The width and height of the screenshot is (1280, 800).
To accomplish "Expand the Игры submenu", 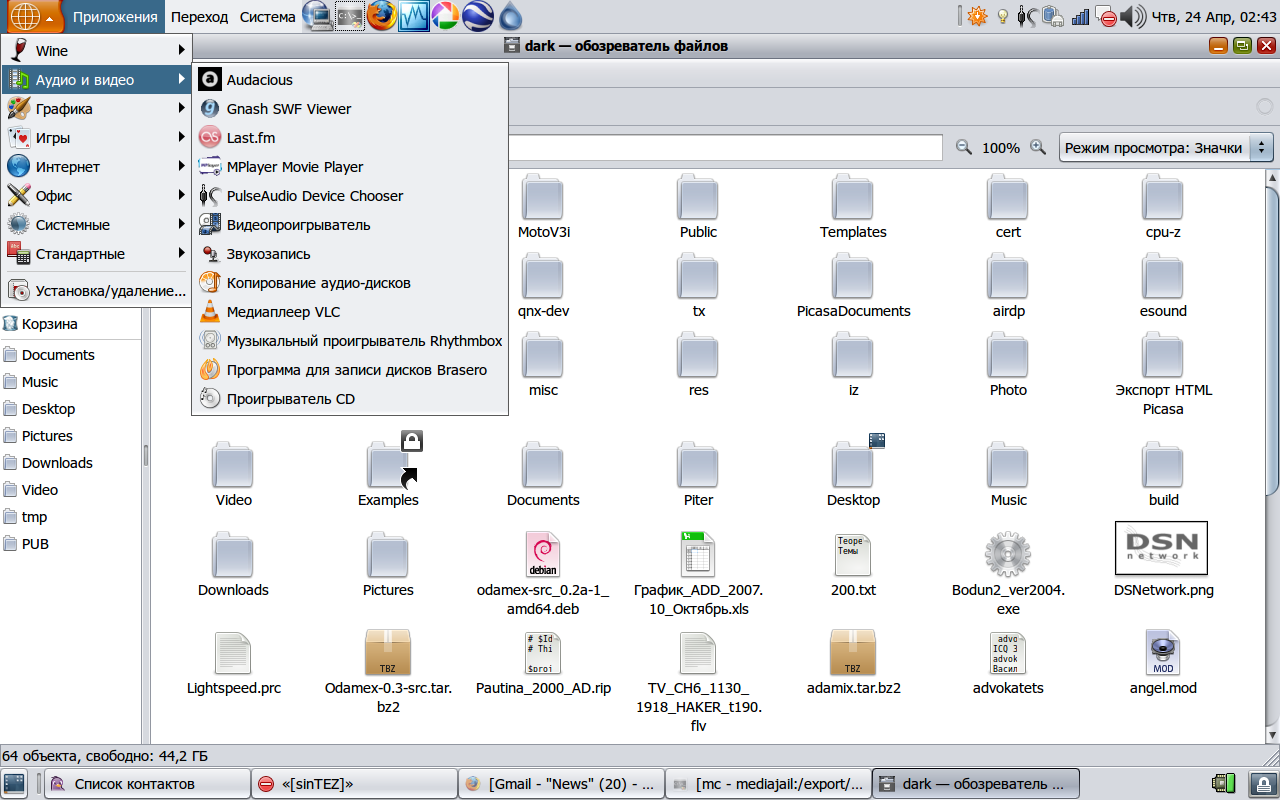I will point(96,138).
